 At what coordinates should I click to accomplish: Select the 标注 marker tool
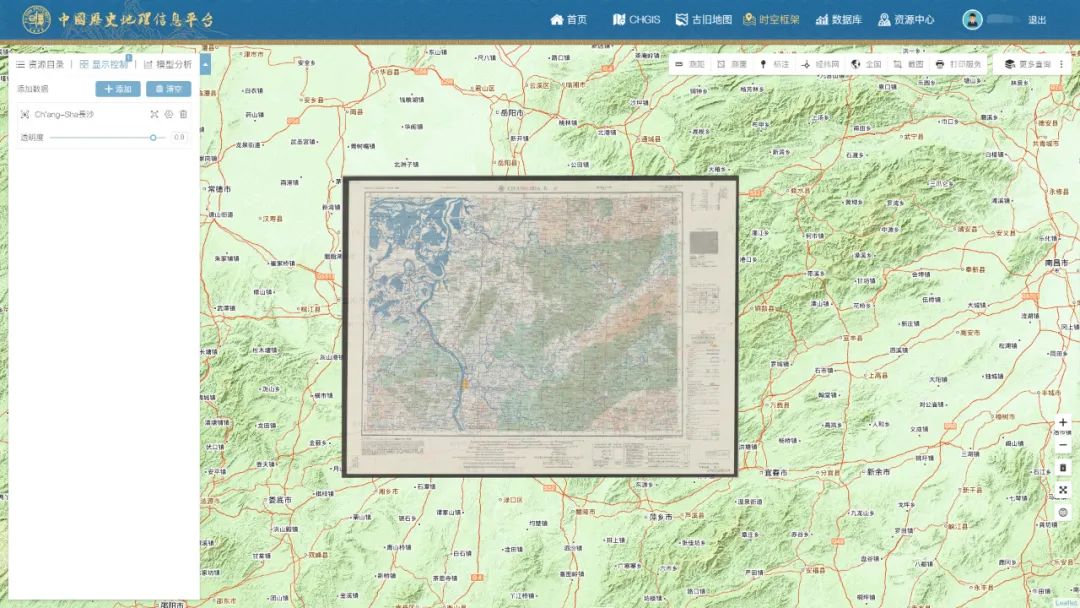(774, 64)
